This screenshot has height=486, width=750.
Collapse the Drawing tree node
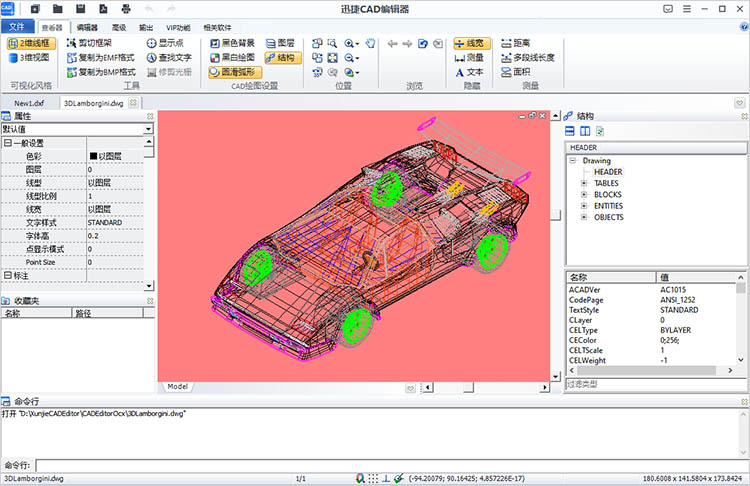coord(573,160)
